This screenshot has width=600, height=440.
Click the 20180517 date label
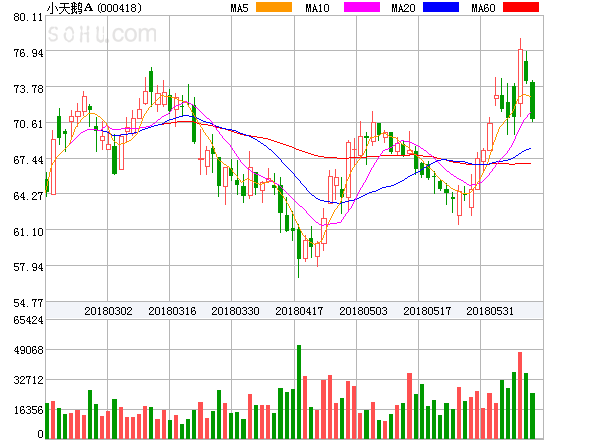point(427,311)
